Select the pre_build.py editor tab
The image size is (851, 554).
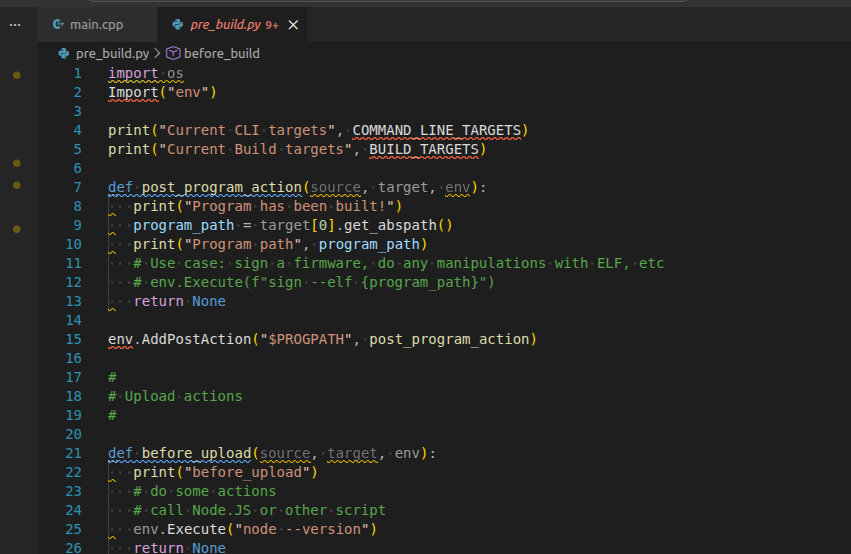pyautogui.click(x=224, y=25)
